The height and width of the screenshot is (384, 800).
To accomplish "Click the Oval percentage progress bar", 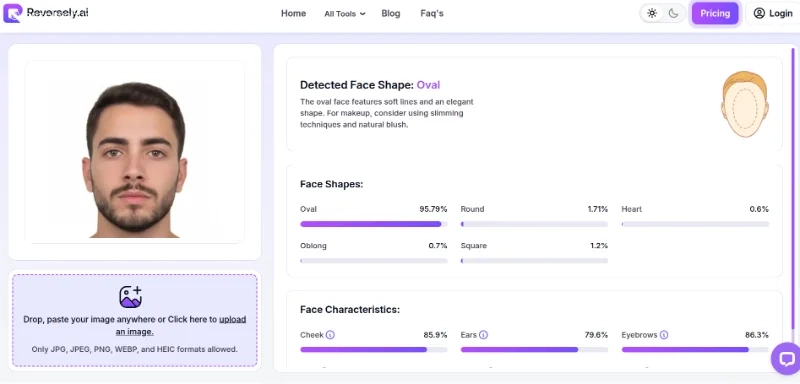I will click(x=373, y=224).
